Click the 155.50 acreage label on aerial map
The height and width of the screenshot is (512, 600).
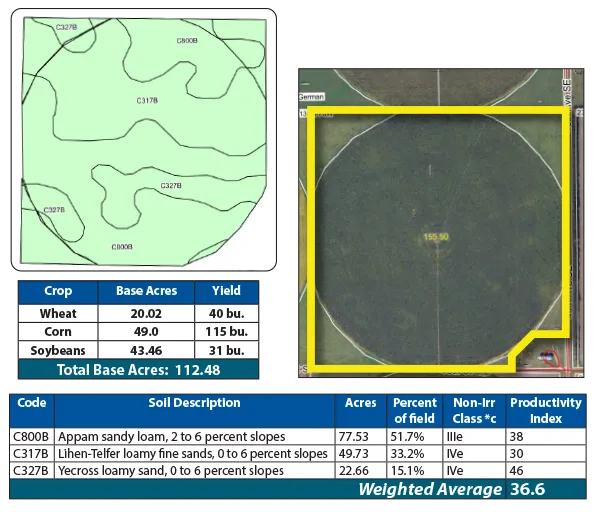point(435,237)
